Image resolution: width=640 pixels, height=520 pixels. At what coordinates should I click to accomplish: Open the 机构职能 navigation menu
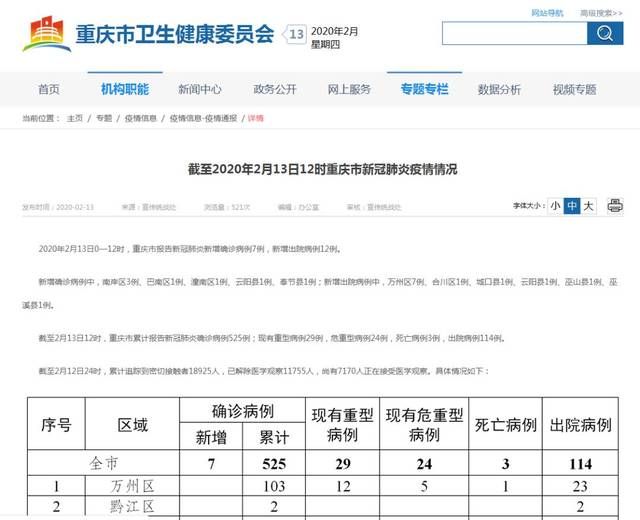(x=124, y=89)
